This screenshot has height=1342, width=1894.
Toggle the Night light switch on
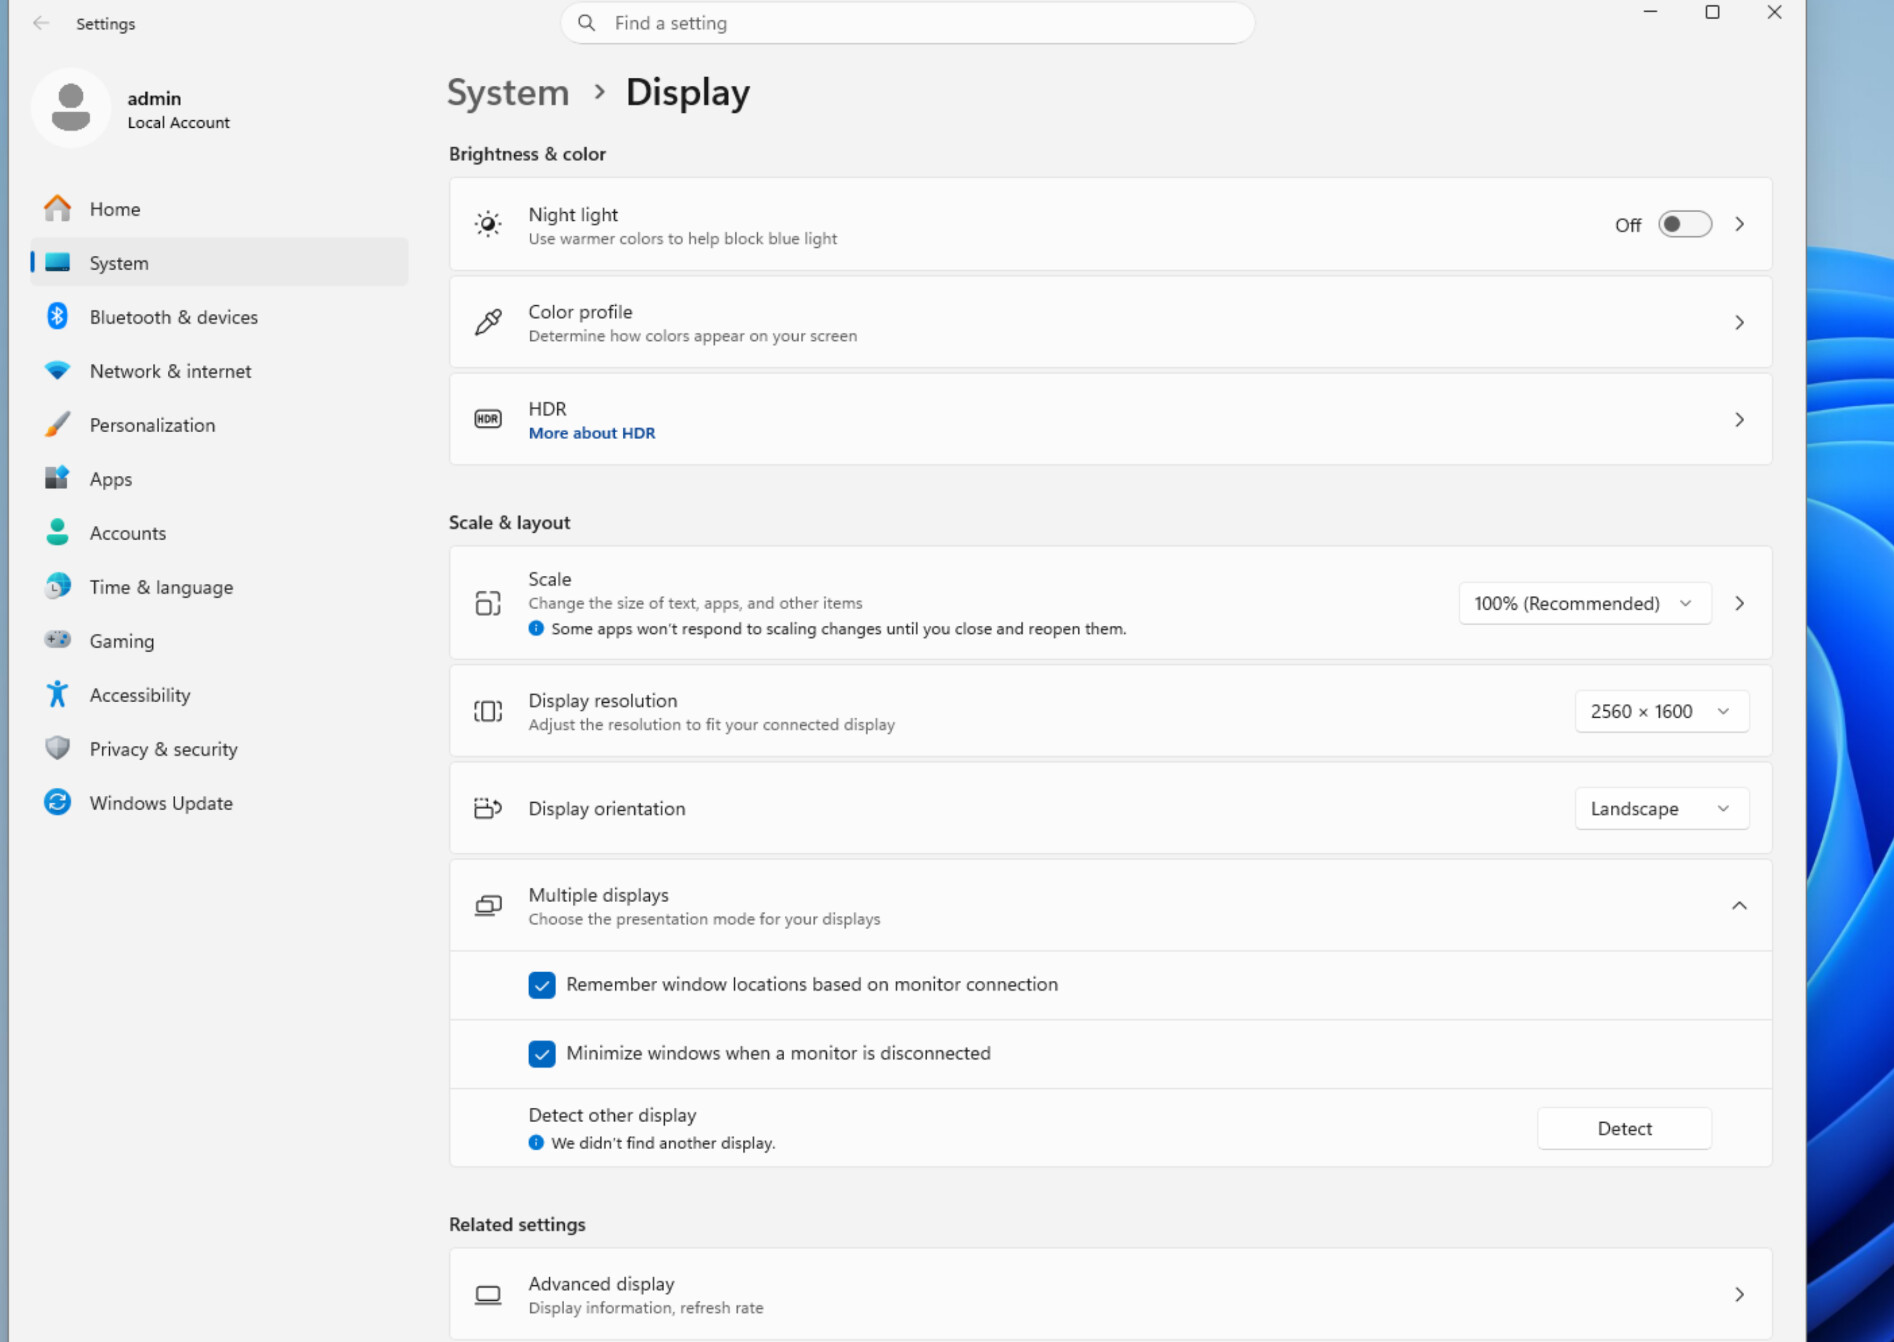(1684, 224)
